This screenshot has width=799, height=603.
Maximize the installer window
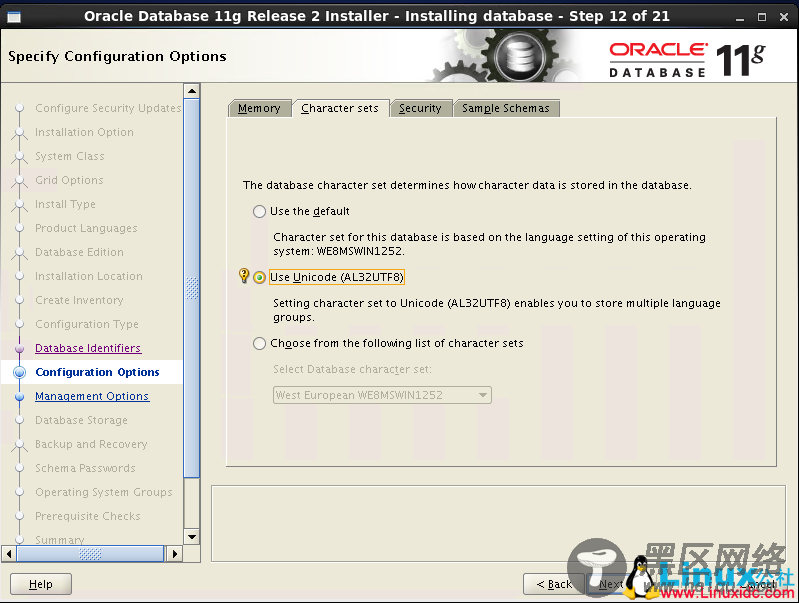click(x=762, y=17)
